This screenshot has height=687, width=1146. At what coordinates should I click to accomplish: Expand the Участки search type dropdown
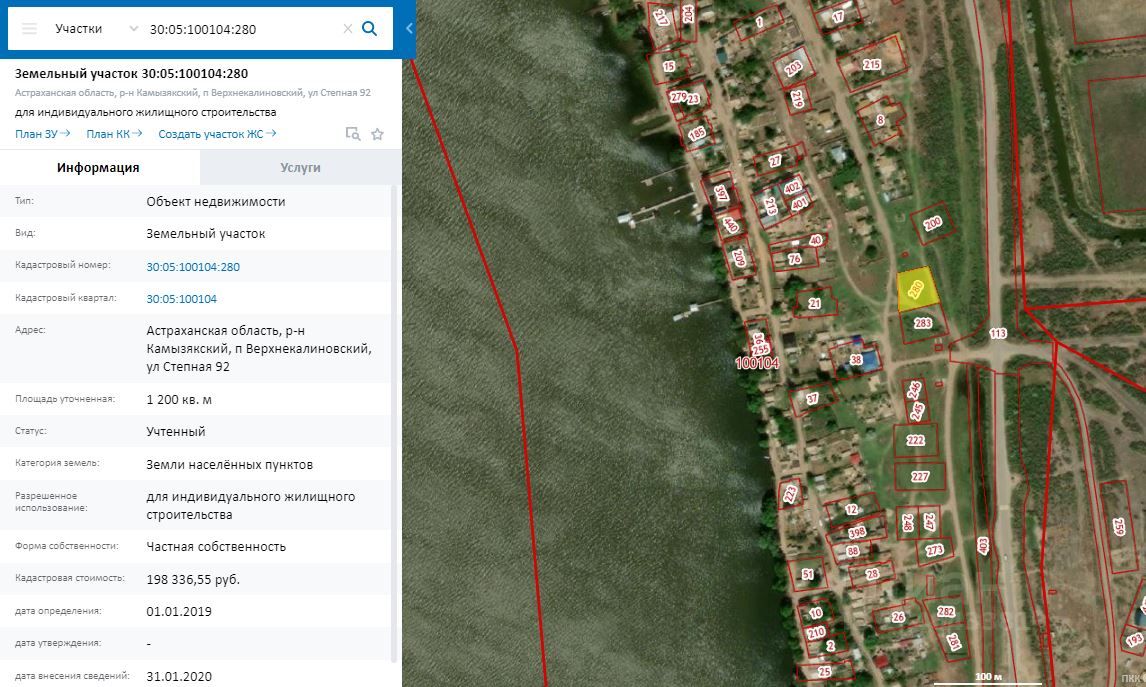point(134,29)
